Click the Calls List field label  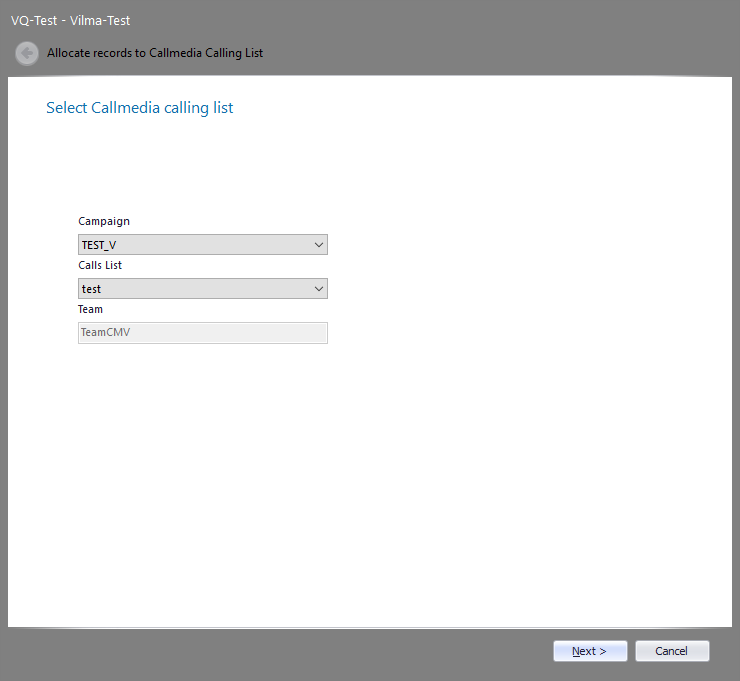(x=100, y=265)
